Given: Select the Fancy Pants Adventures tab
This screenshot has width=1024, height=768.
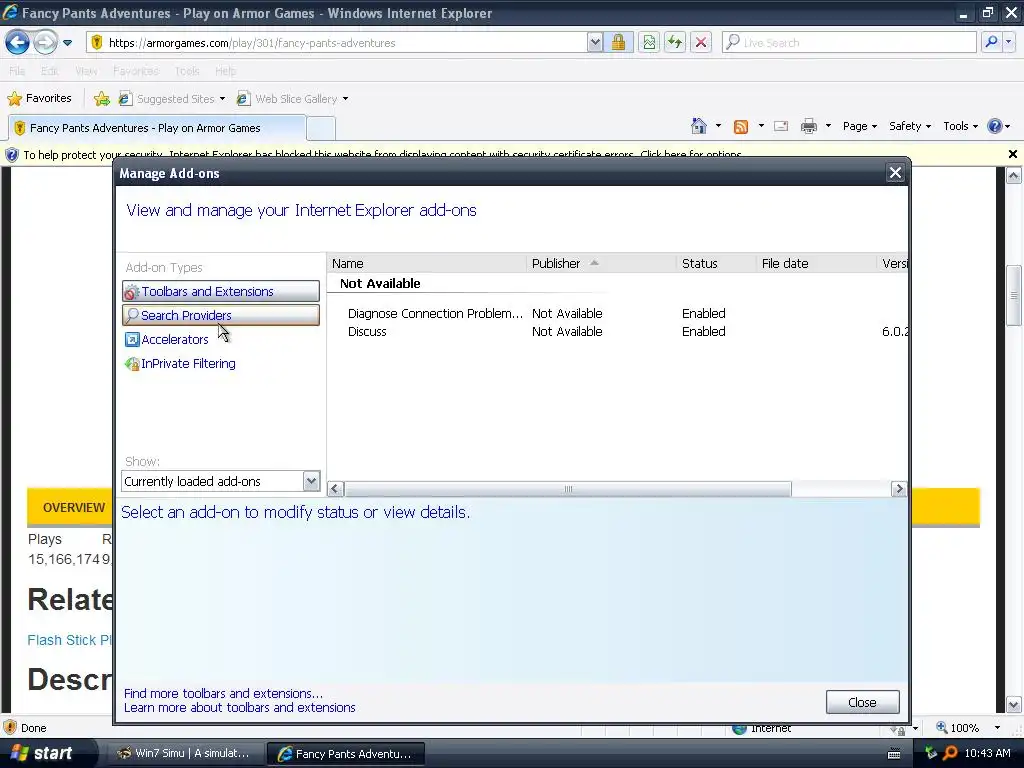Looking at the screenshot, I should pyautogui.click(x=157, y=128).
